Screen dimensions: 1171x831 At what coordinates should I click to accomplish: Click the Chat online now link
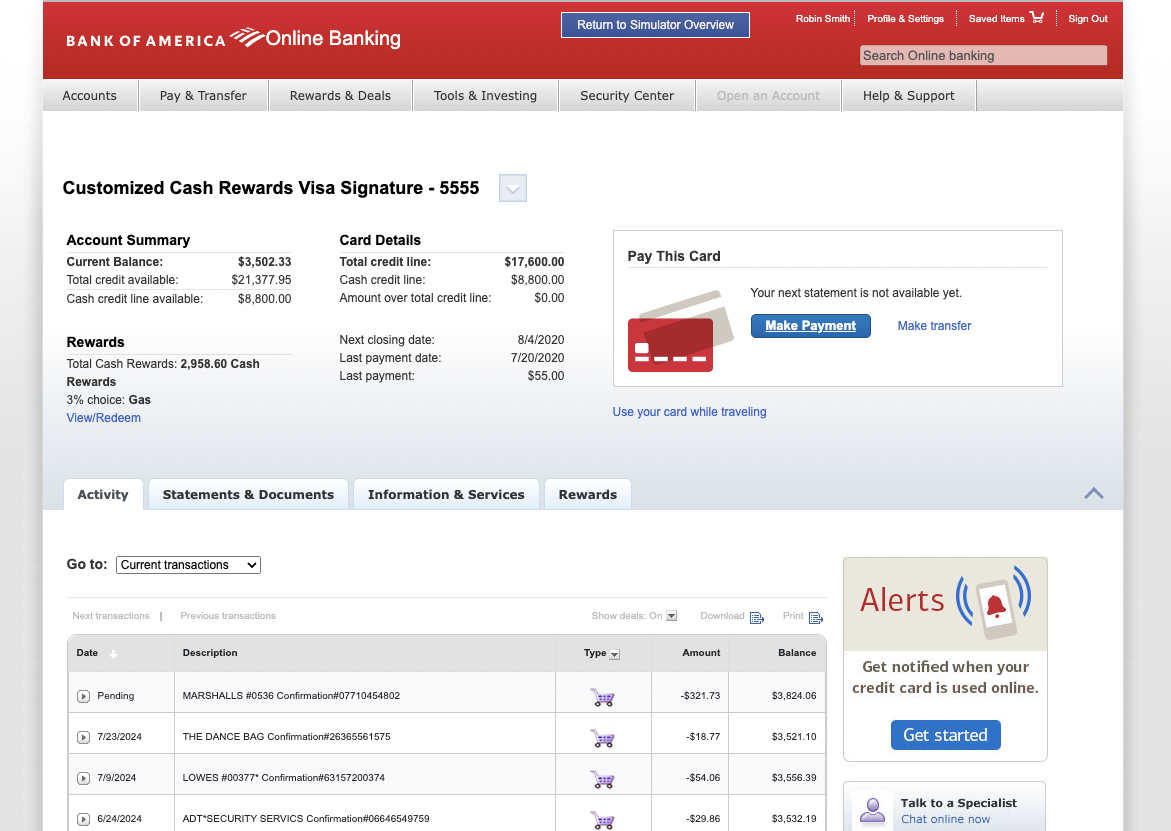(x=945, y=819)
